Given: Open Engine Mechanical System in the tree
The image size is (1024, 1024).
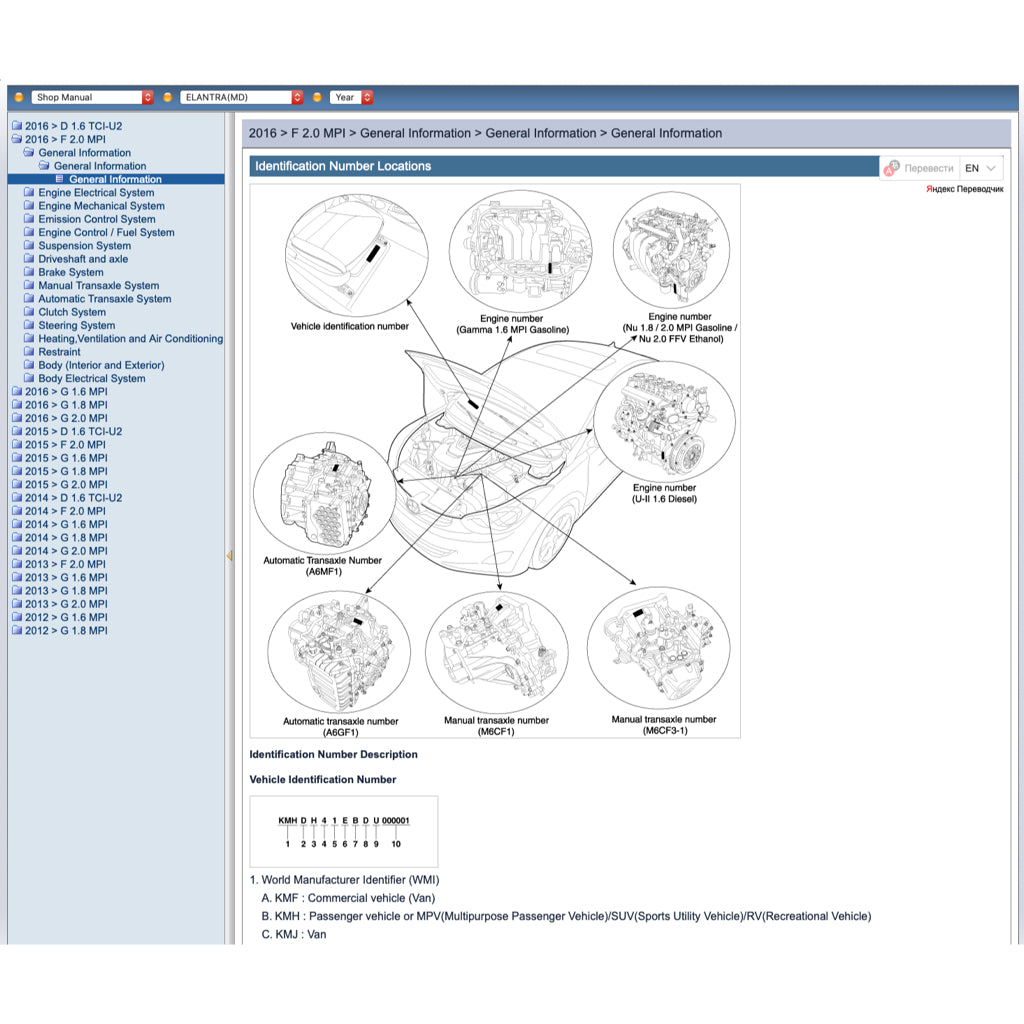Looking at the screenshot, I should 101,206.
